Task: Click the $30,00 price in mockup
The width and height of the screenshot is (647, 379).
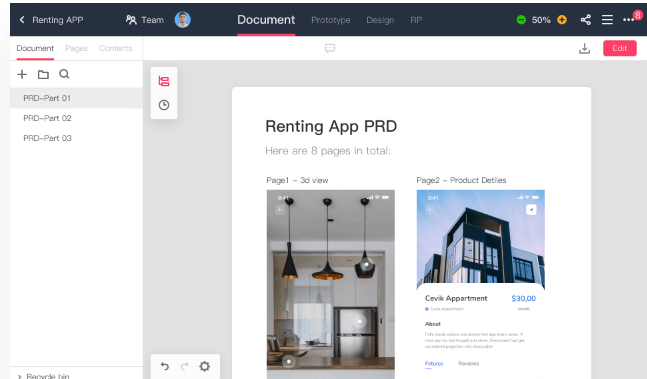Action: tap(524, 298)
